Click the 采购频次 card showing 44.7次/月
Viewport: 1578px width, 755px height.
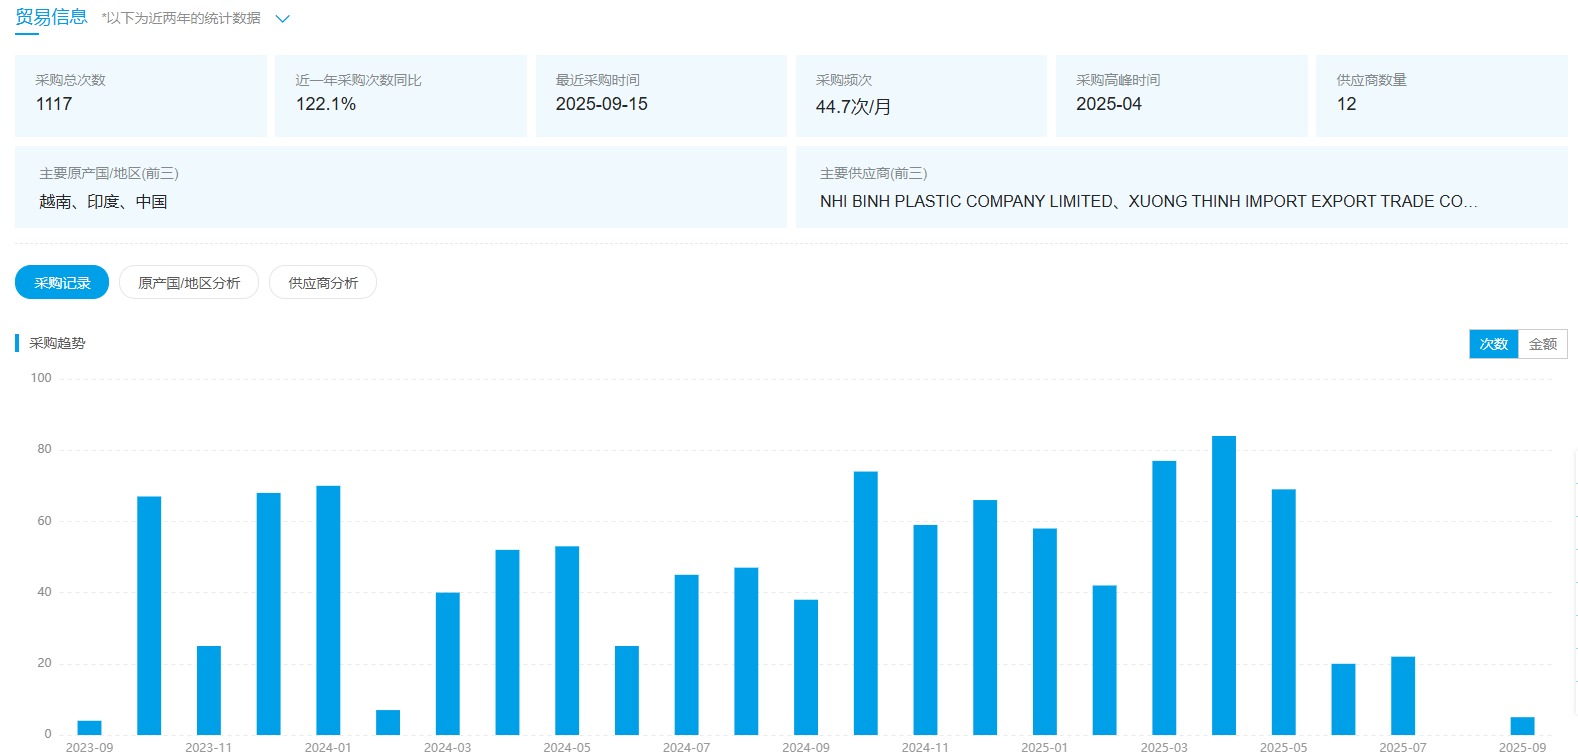pyautogui.click(x=921, y=96)
